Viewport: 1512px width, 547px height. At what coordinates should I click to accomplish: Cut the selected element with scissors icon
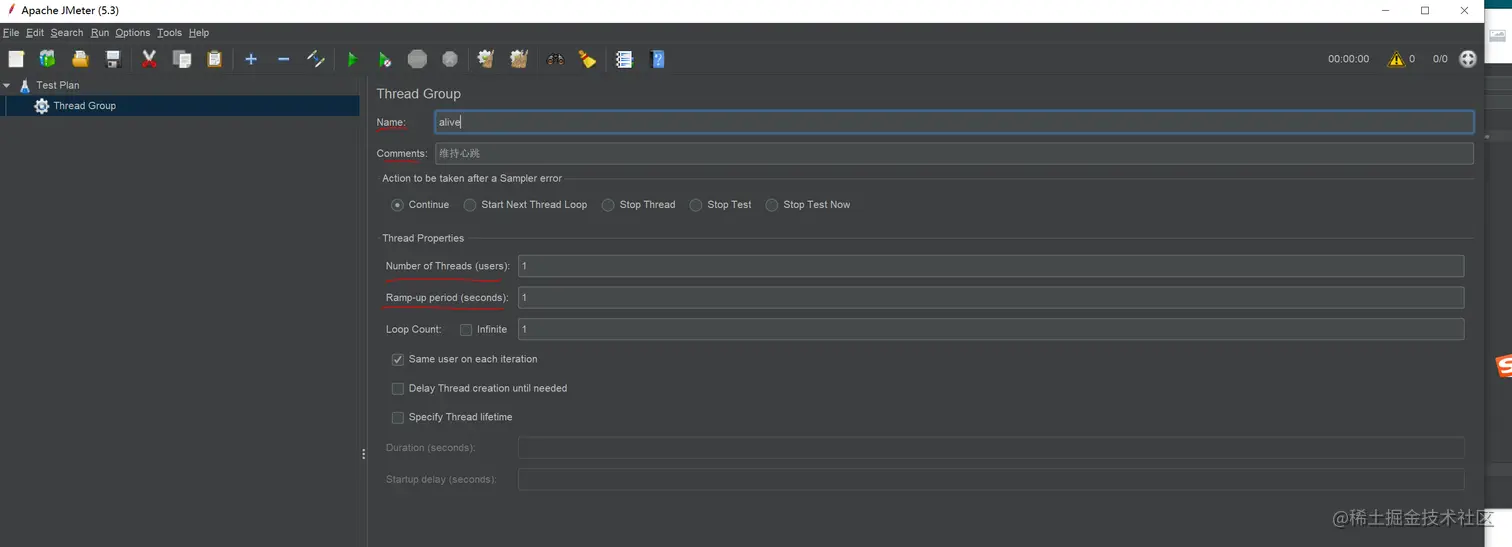coord(149,59)
